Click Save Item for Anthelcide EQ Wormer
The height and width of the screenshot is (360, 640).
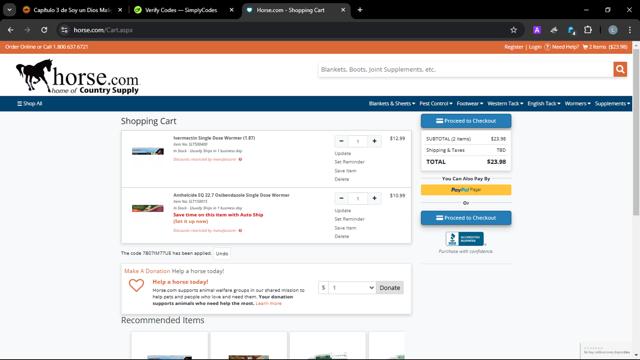pyautogui.click(x=345, y=228)
